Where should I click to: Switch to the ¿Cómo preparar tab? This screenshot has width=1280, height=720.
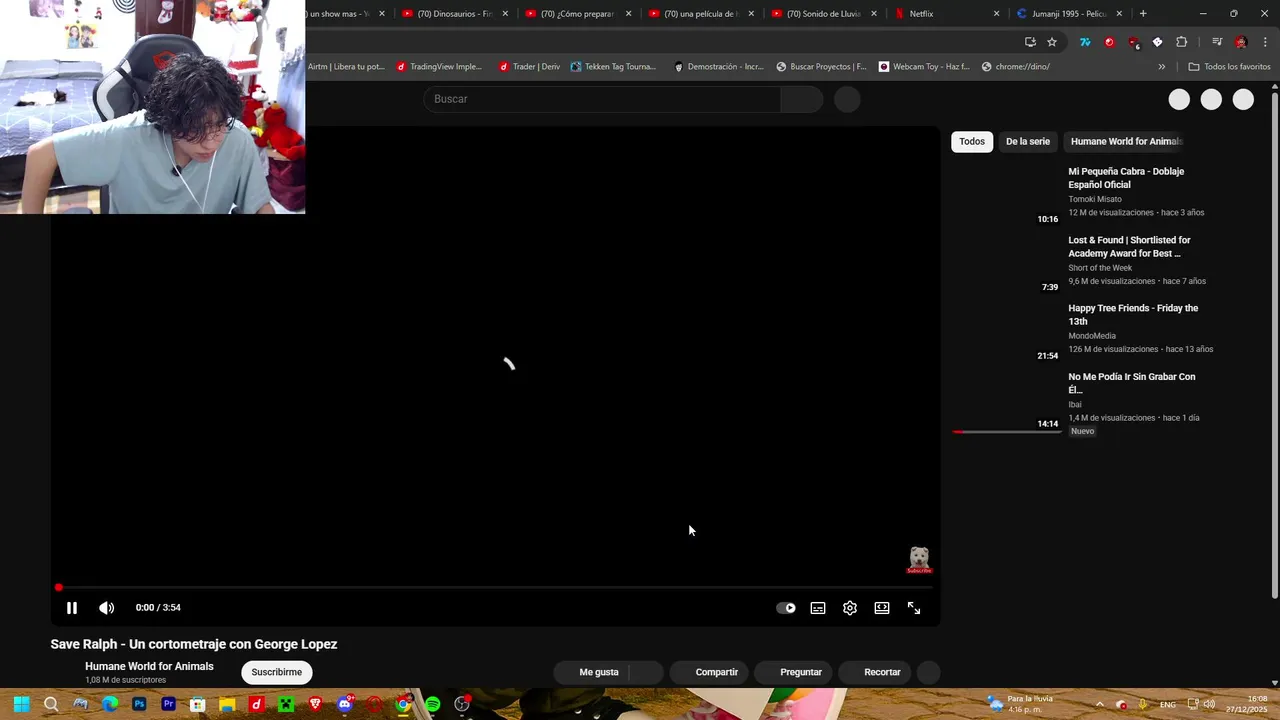(578, 14)
